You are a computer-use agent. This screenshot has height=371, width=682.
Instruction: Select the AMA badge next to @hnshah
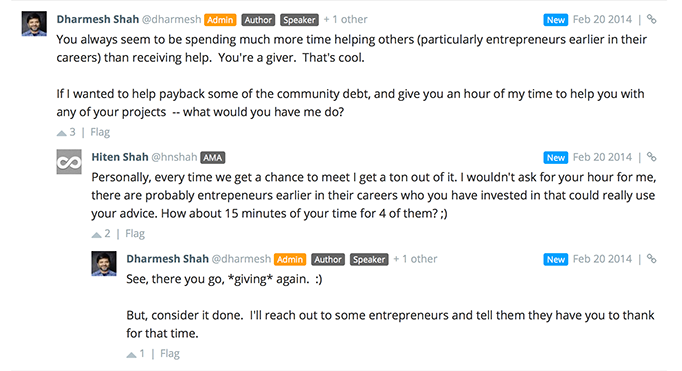pyautogui.click(x=213, y=157)
